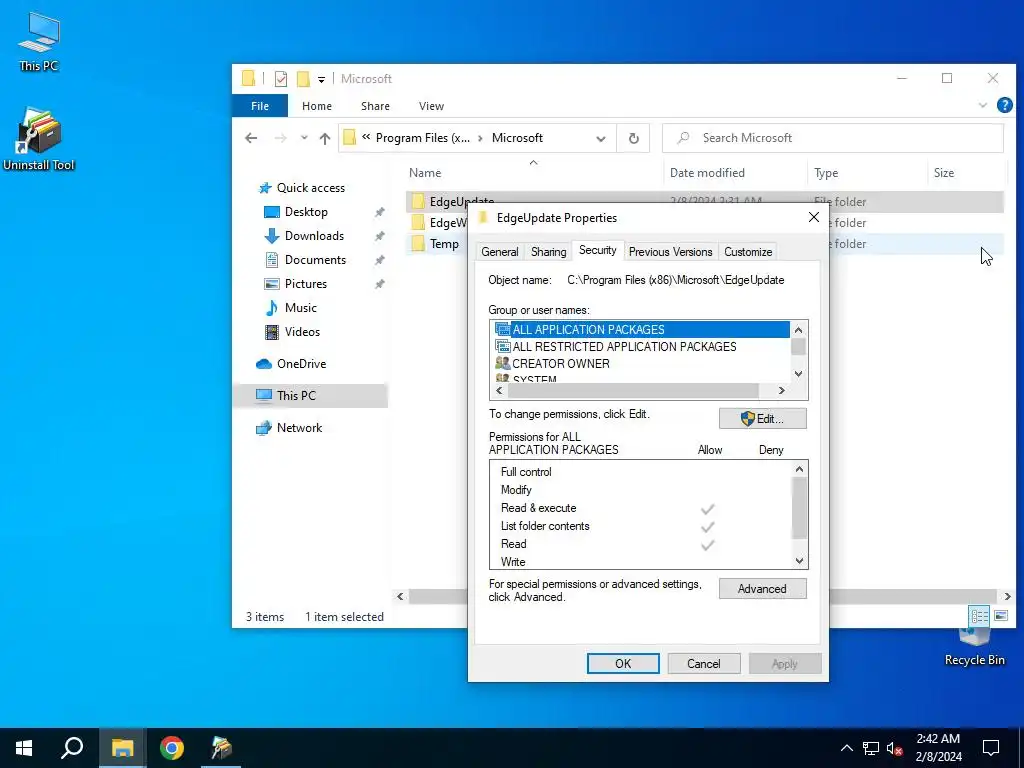
Task: Open taskbar search magnifier
Action: [72, 748]
